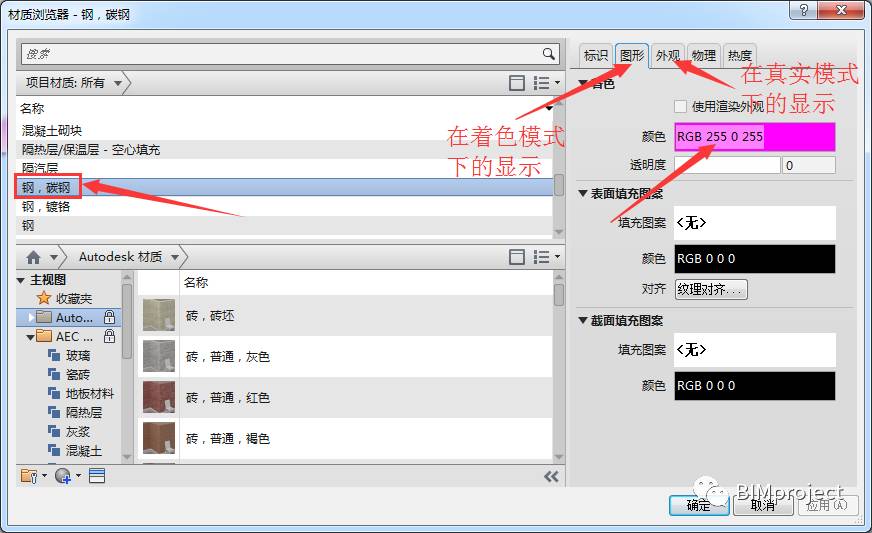The height and width of the screenshot is (533, 872).
Task: Select the 灰浆 category icon
Action: pos(54,431)
